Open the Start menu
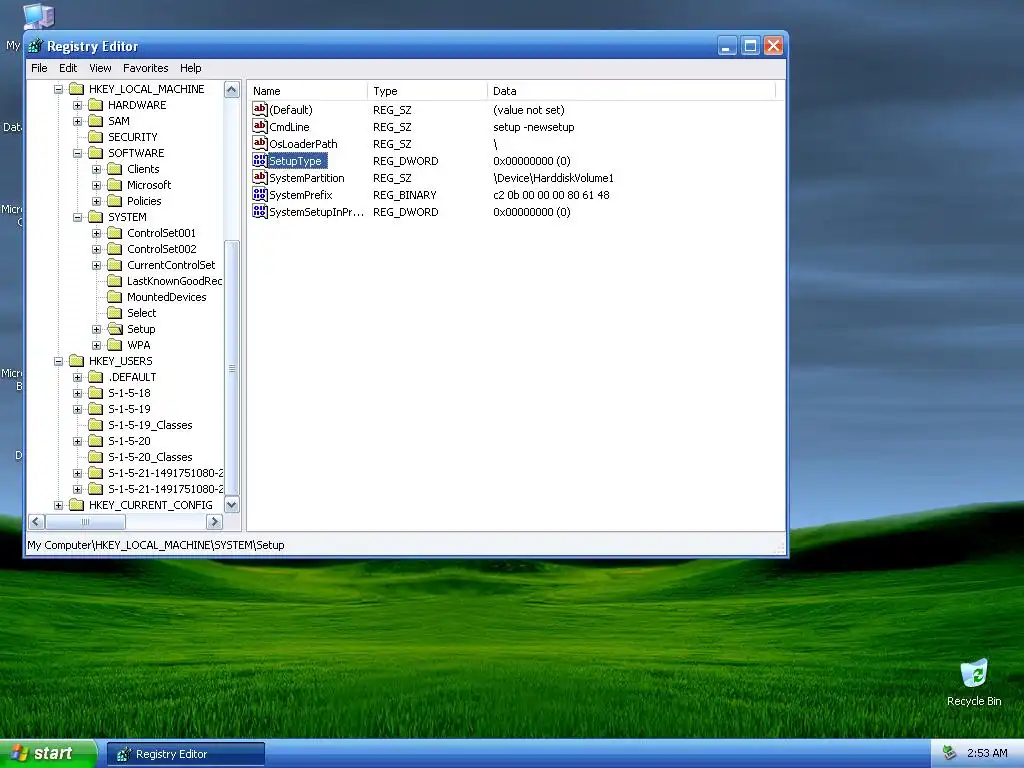 (47, 754)
